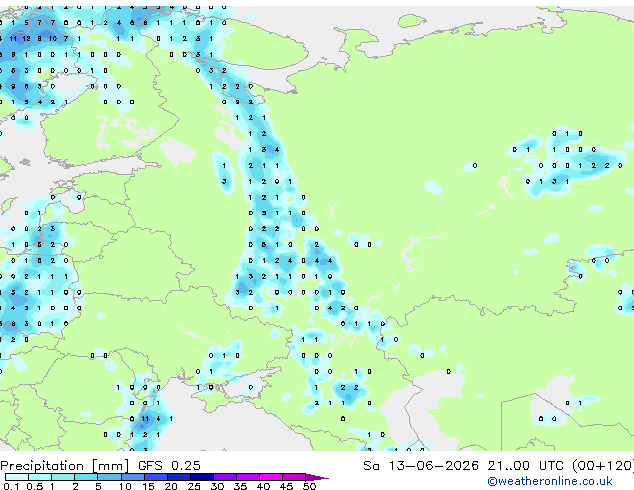Image resolution: width=634 pixels, height=490 pixels.
Task: Click the '10' precipitation value on map
Action: coord(53,38)
